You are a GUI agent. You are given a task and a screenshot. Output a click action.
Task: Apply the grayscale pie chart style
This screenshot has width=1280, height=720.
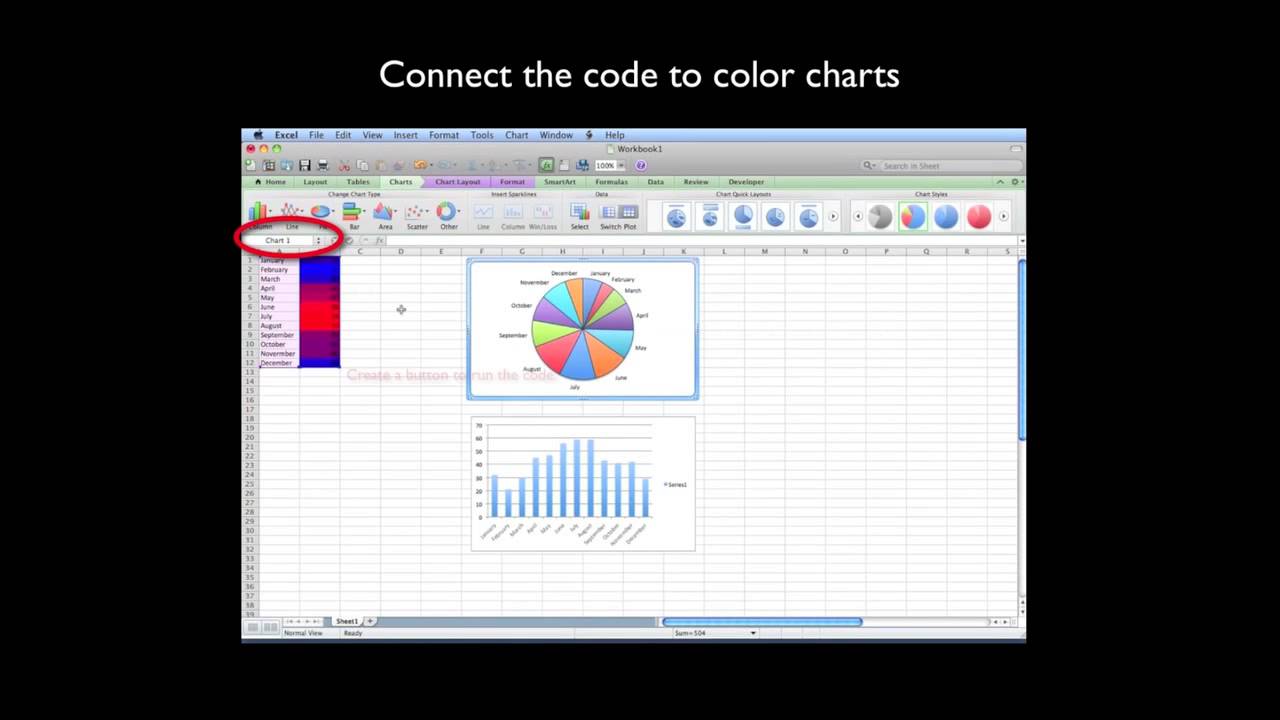tap(880, 216)
